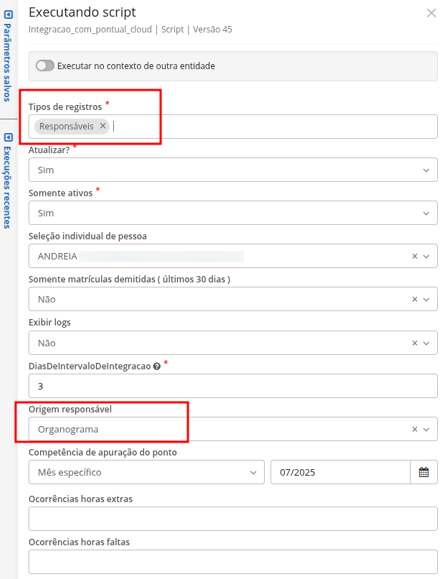
Task: Open the Origem responsável dropdown chevron
Action: click(426, 429)
